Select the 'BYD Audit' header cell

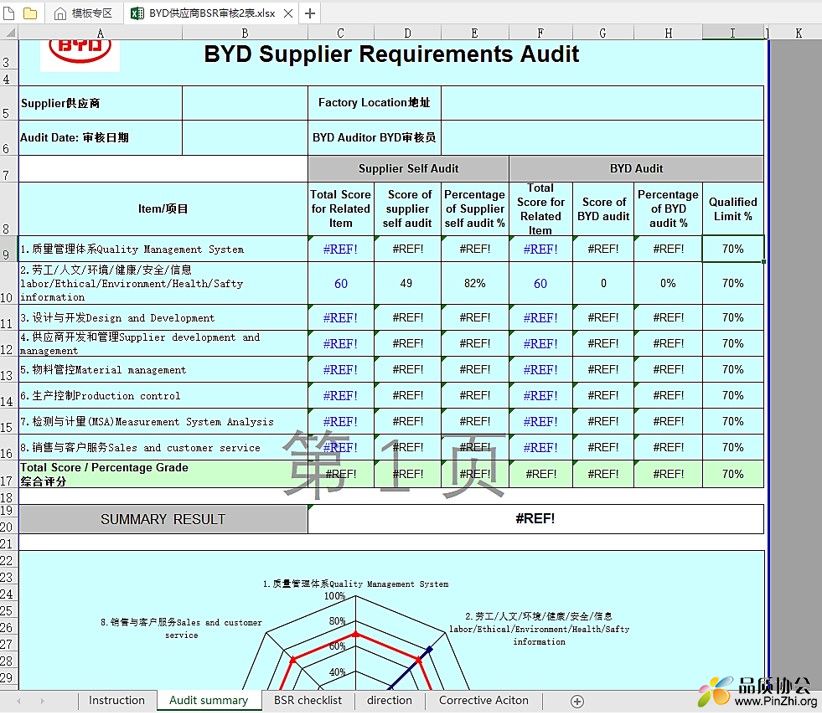coord(636,169)
